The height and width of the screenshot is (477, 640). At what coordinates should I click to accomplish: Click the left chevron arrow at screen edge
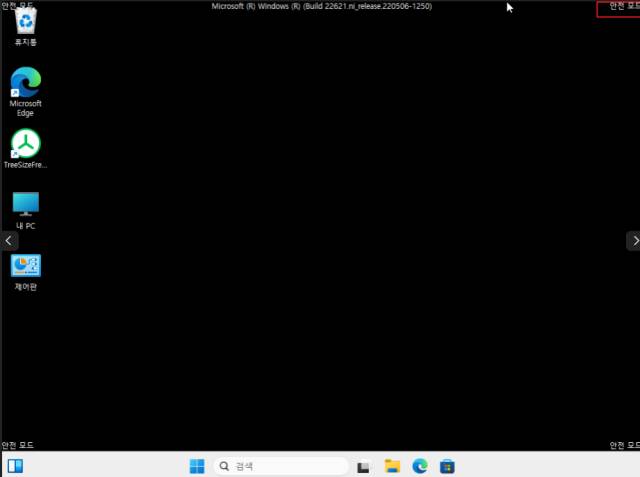pyautogui.click(x=8, y=241)
